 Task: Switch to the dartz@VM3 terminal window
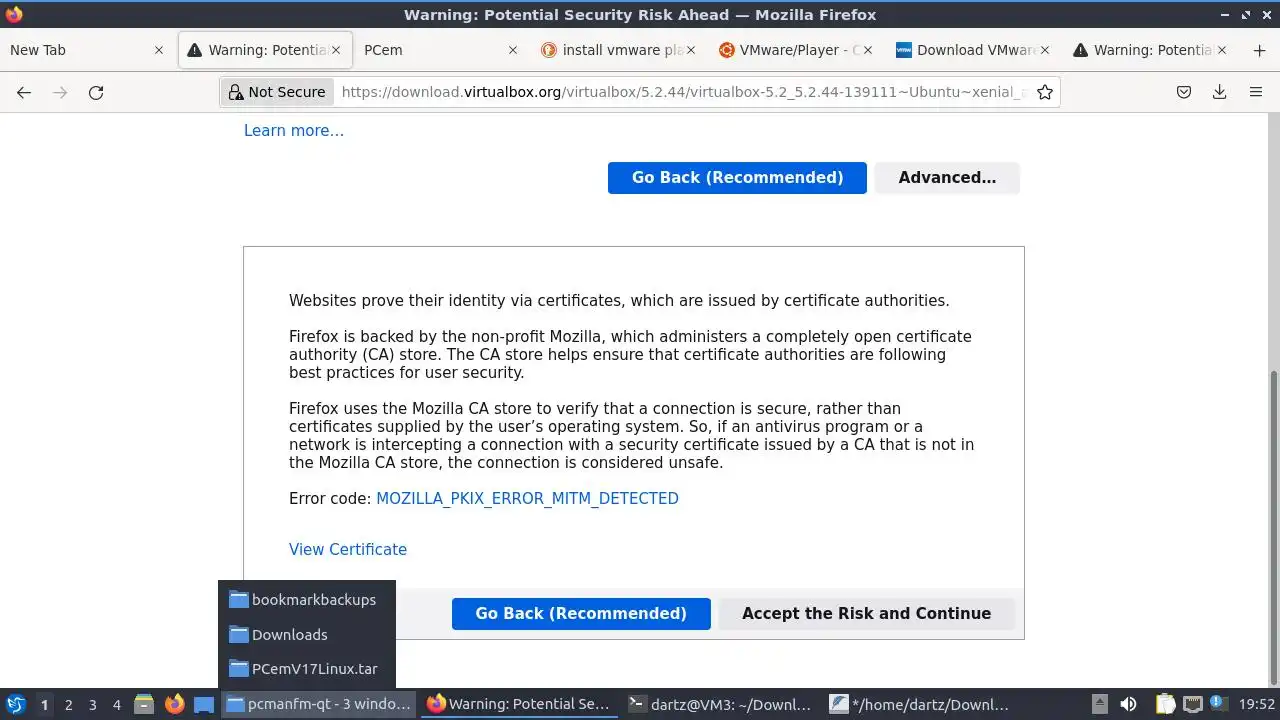point(721,704)
